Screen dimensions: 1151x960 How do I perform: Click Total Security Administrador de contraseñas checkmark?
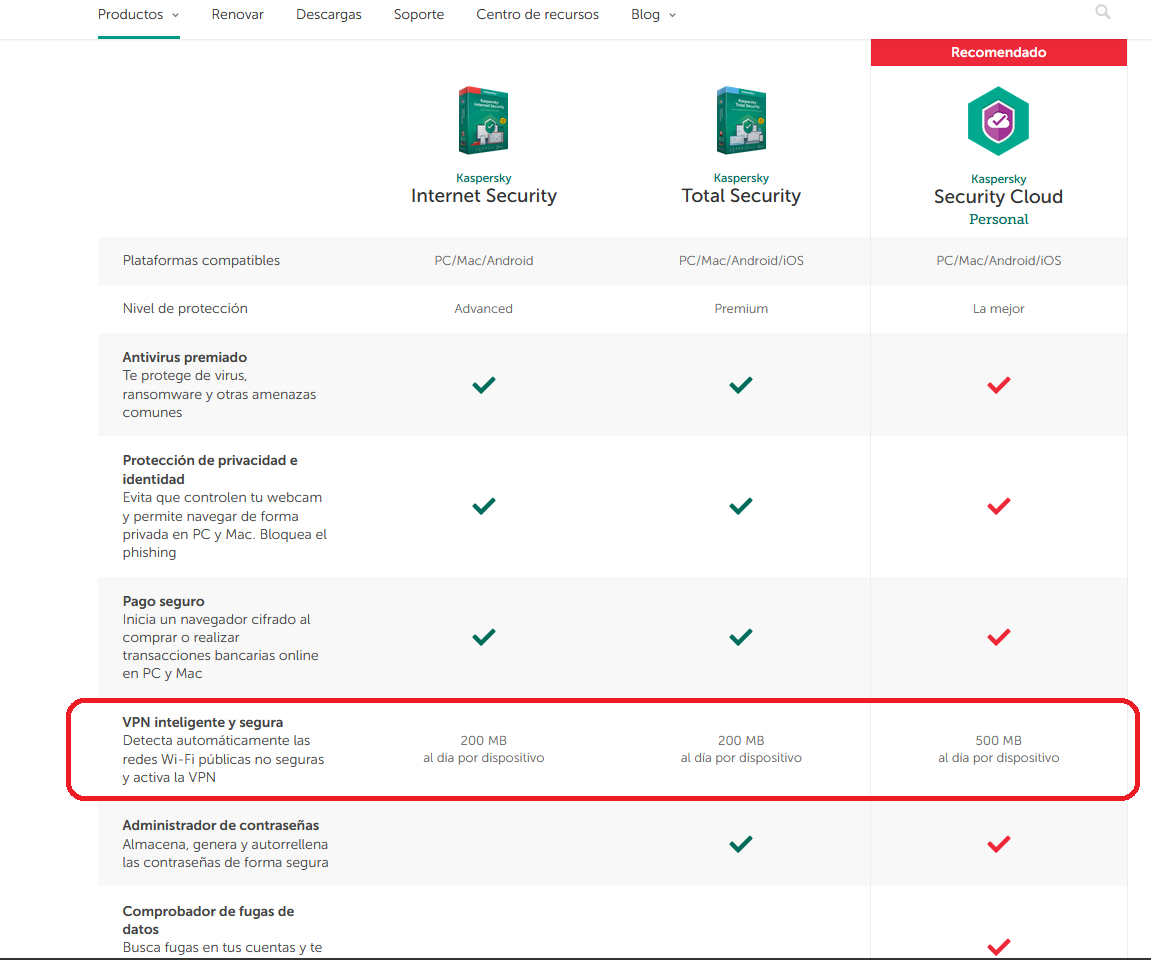pyautogui.click(x=741, y=844)
